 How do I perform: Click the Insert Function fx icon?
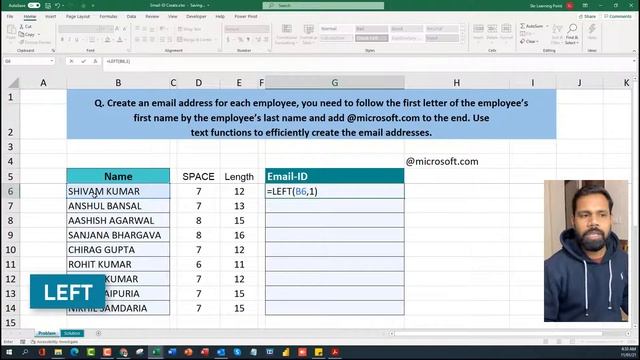95,61
